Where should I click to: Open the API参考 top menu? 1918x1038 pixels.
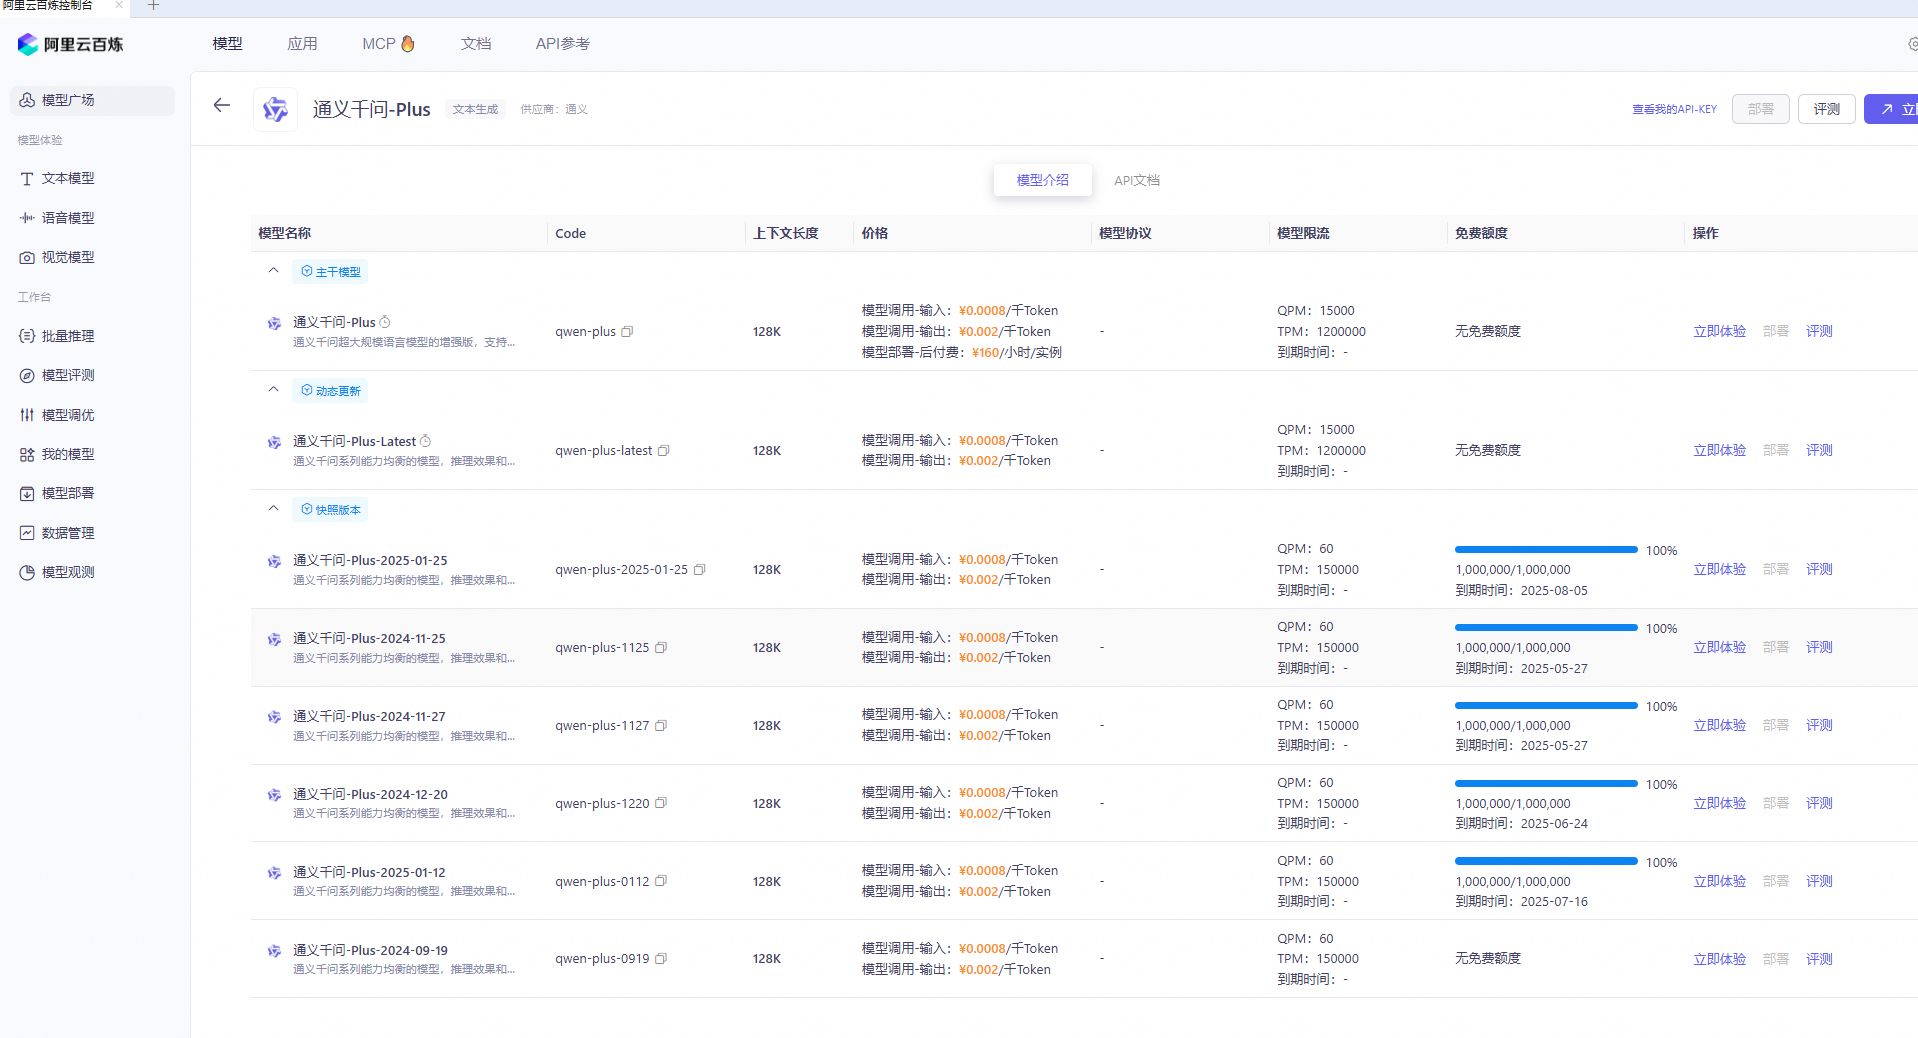(563, 44)
